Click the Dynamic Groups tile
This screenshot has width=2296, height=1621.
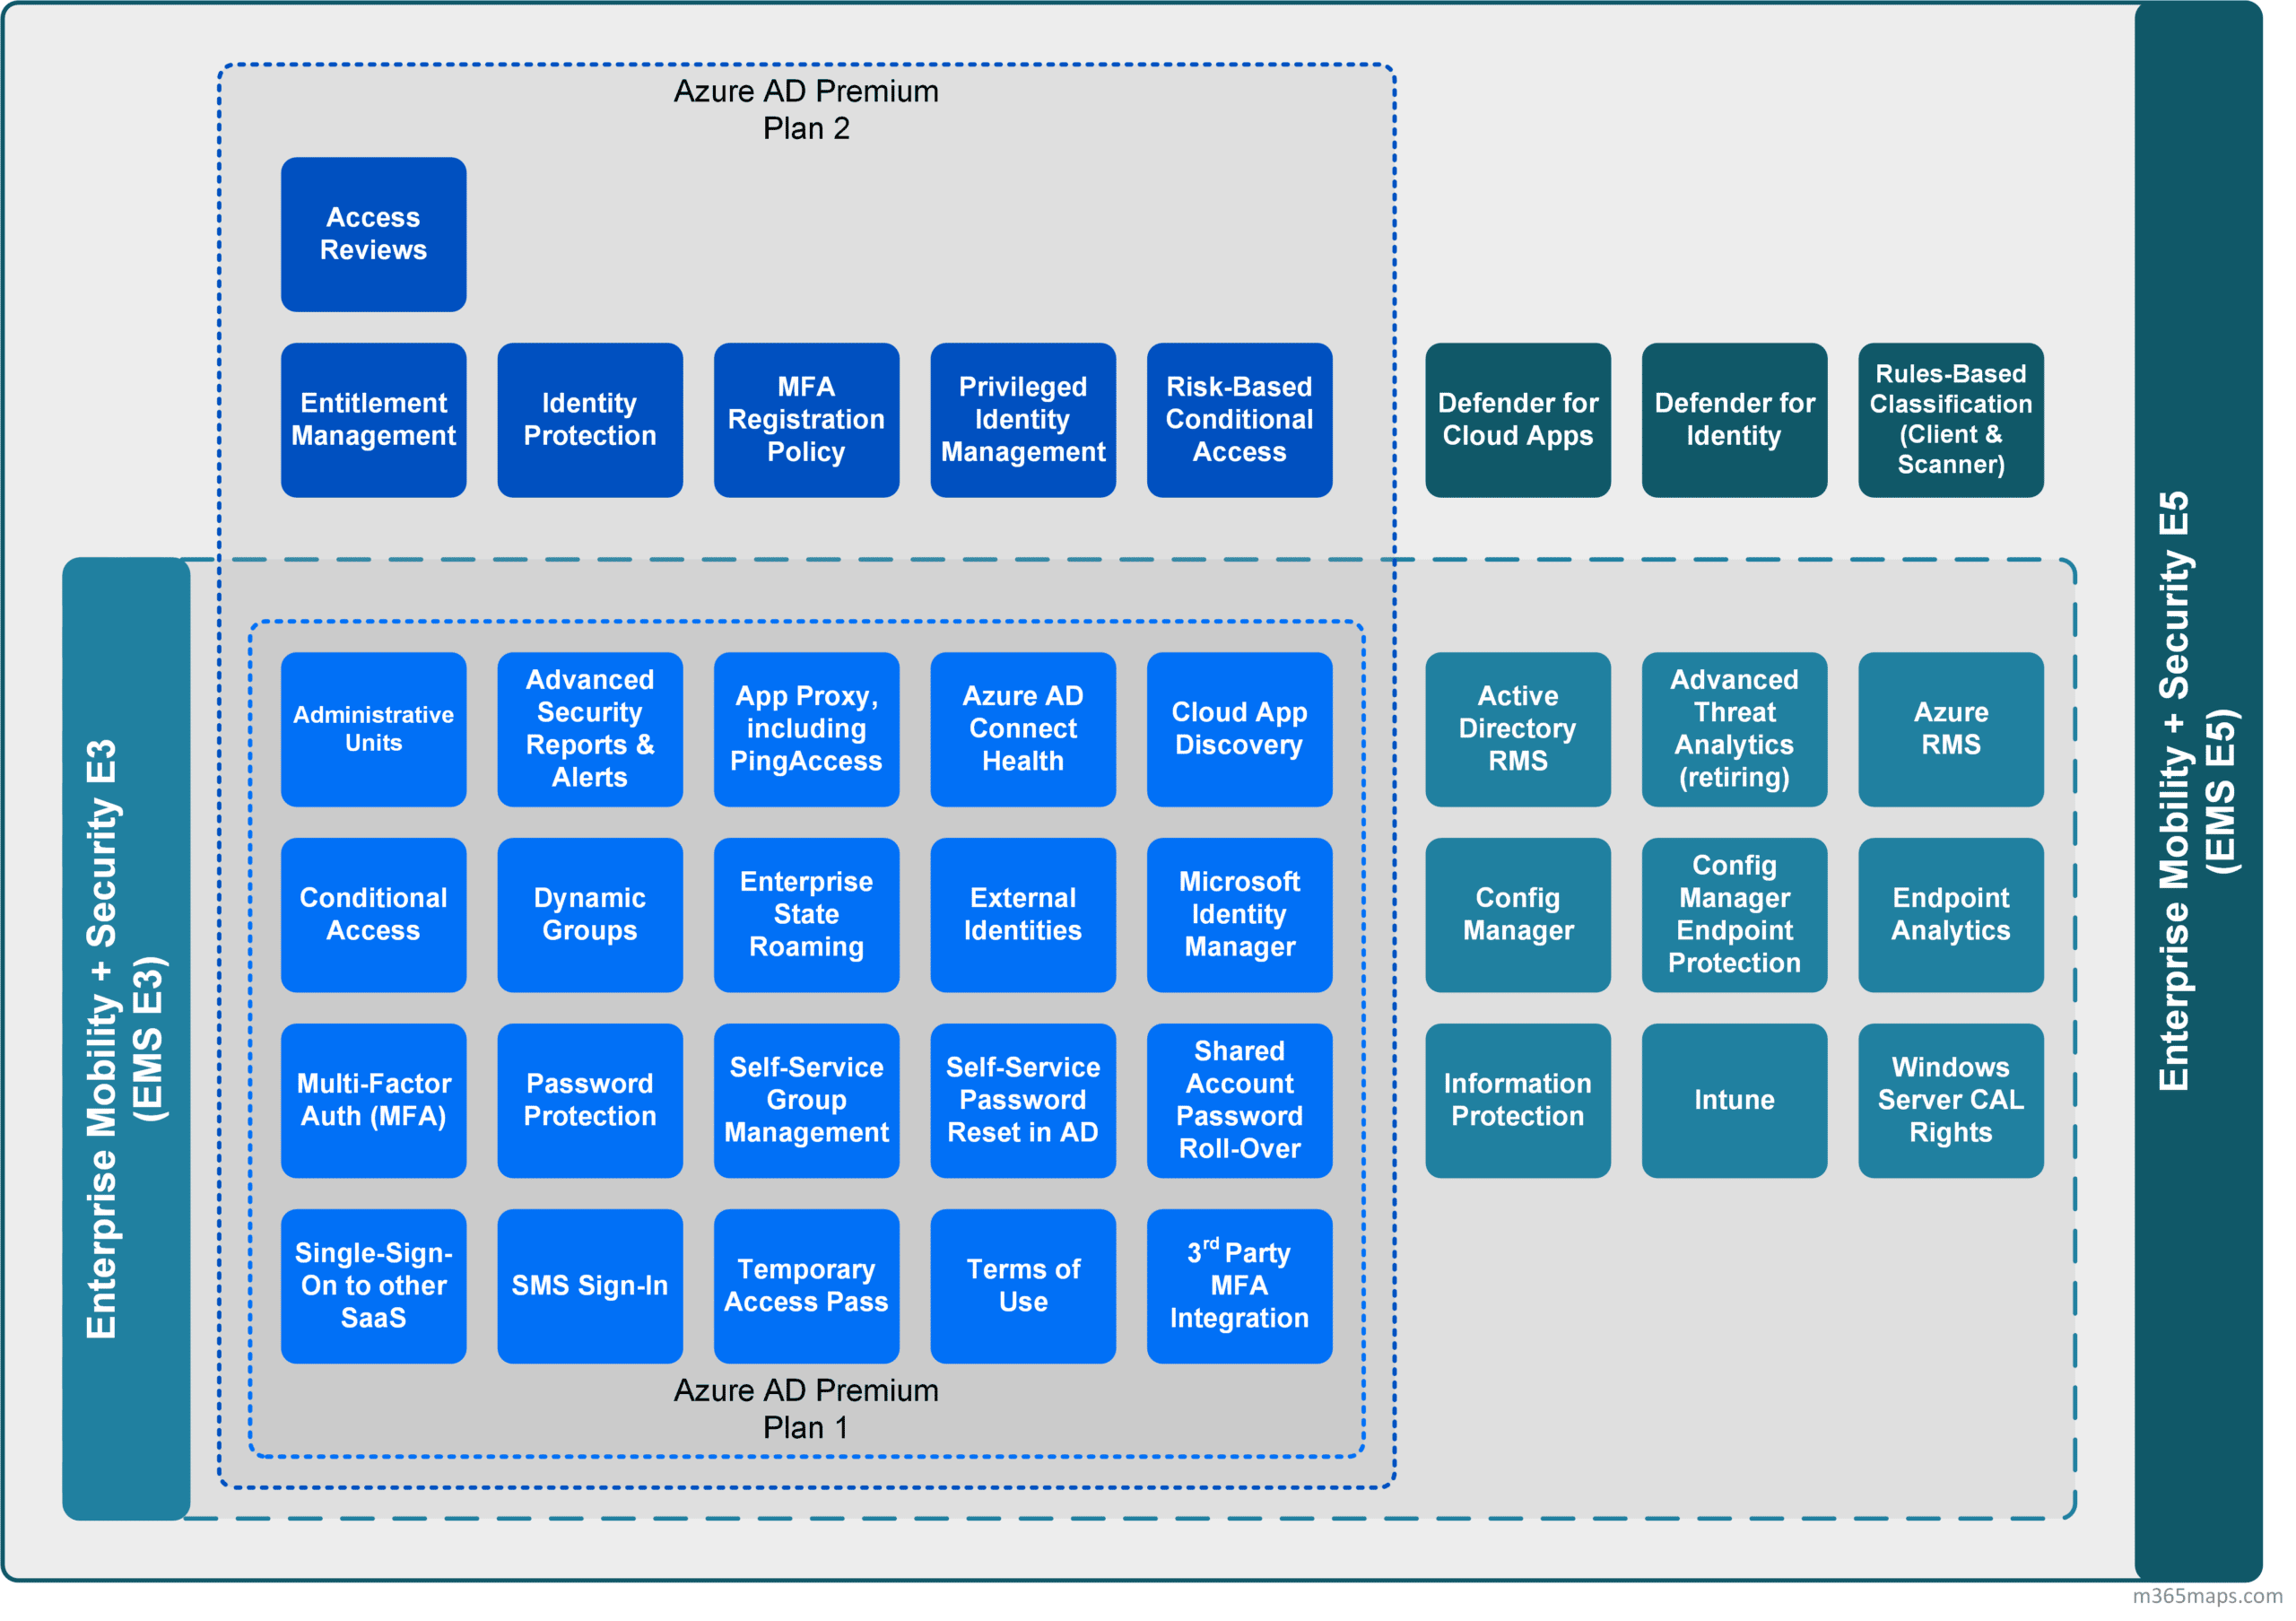[590, 915]
